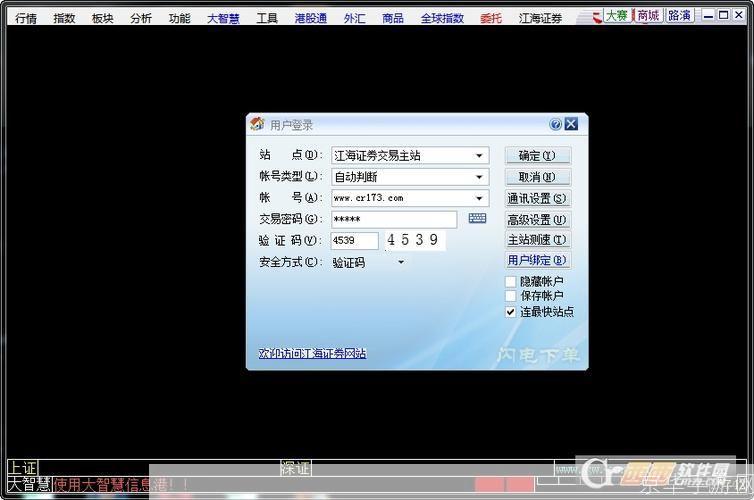Click the 深证 status bar label
The image size is (754, 500).
tap(296, 468)
